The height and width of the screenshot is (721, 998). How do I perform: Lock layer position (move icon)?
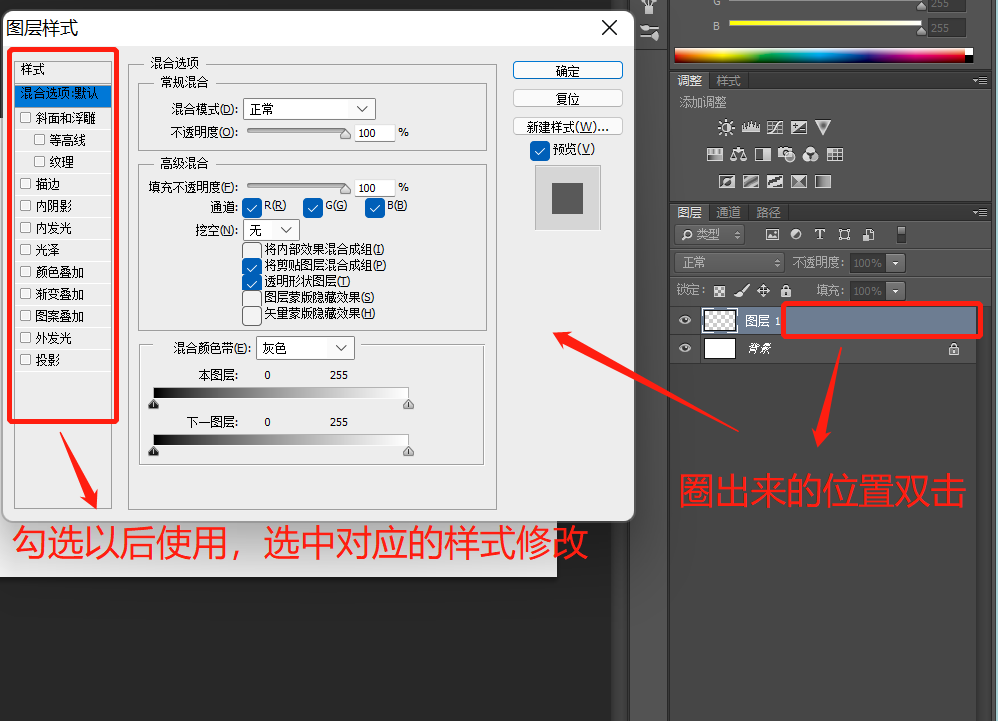(x=763, y=291)
